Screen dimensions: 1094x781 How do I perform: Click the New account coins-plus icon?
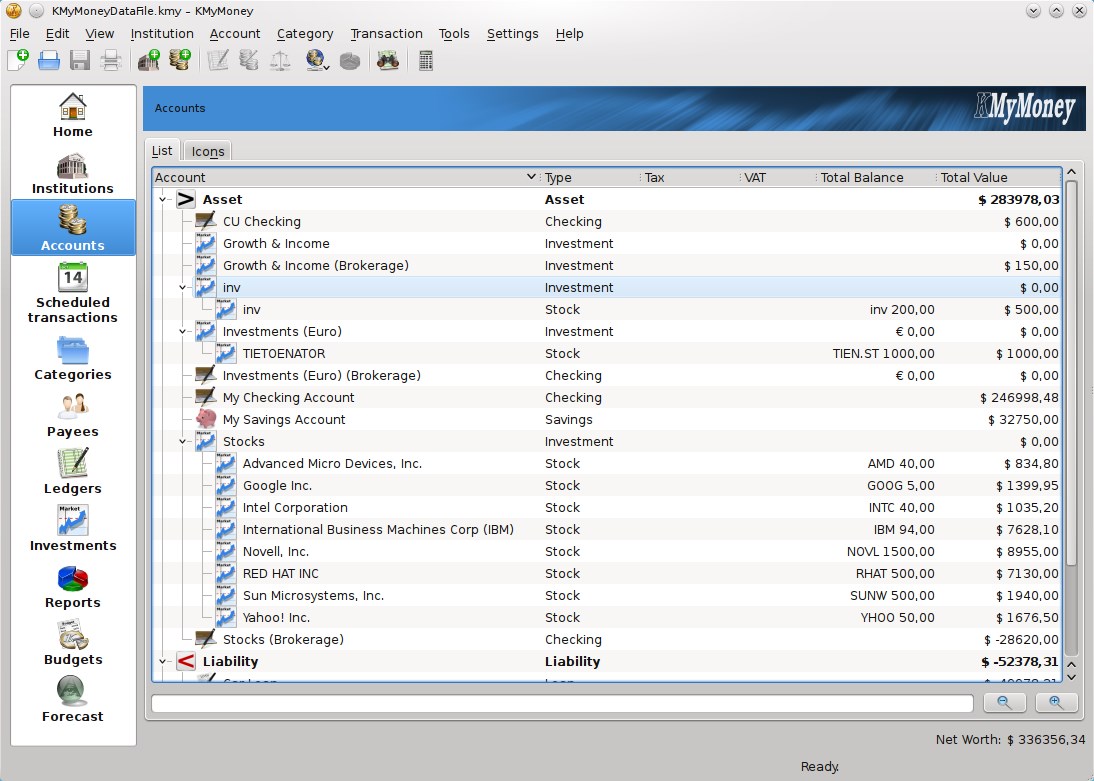coord(179,61)
